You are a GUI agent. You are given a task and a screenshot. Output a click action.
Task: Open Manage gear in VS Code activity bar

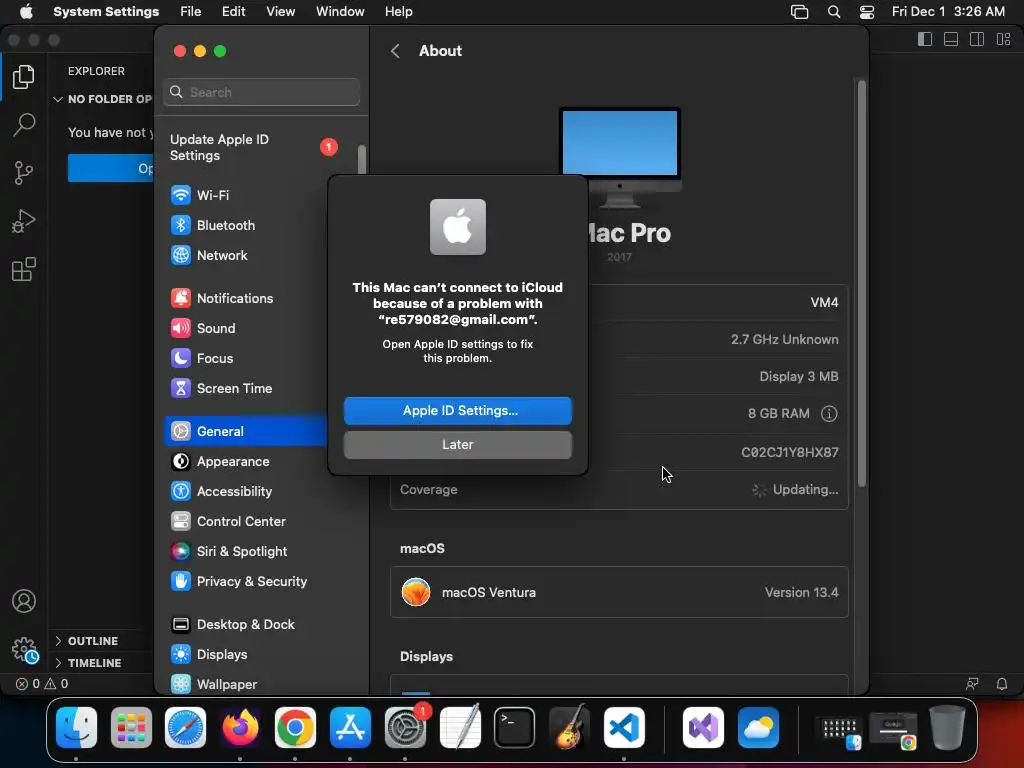[25, 650]
